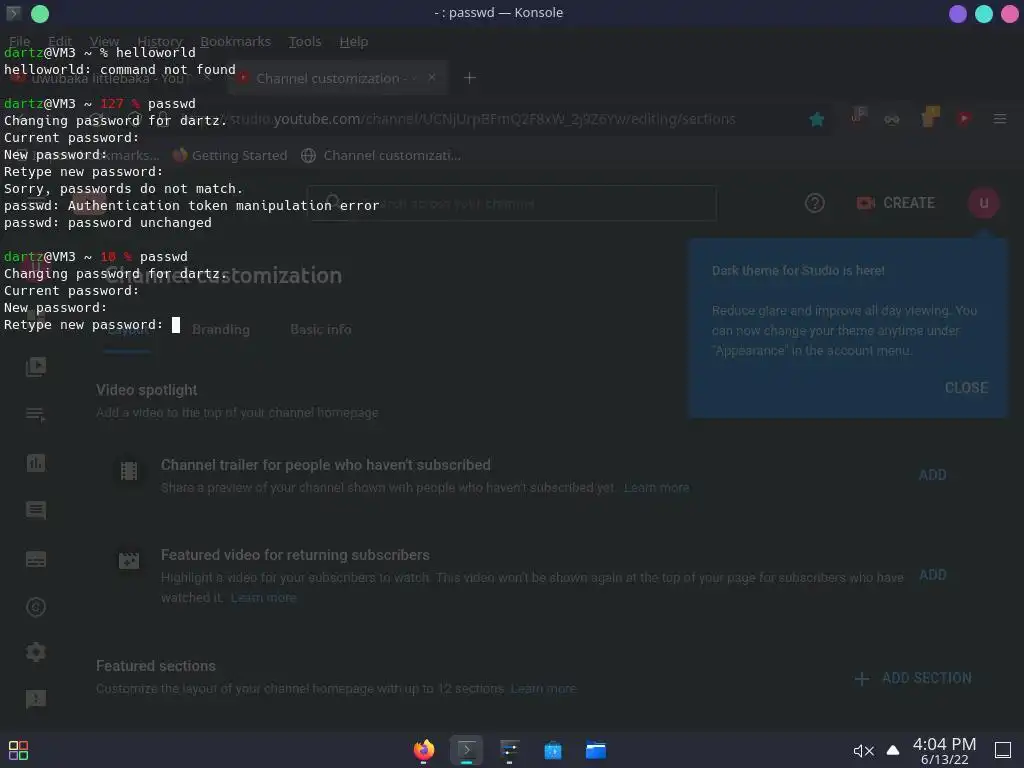Click the glasses extension icon in Firefox toolbar
Screen dimensions: 1024x768
click(891, 120)
